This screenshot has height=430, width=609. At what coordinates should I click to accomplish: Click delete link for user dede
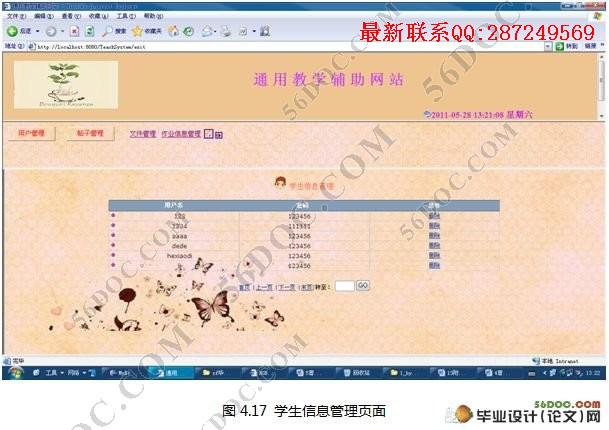434,245
